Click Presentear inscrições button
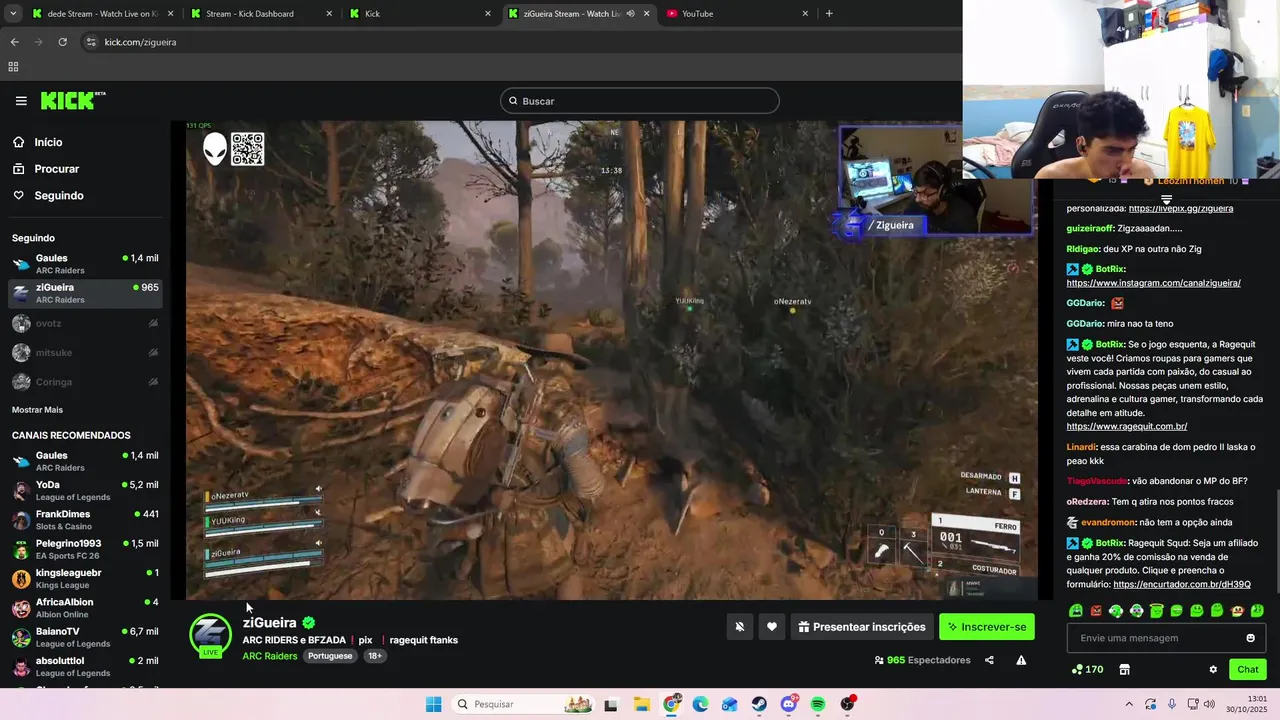1280x720 pixels. 861,627
